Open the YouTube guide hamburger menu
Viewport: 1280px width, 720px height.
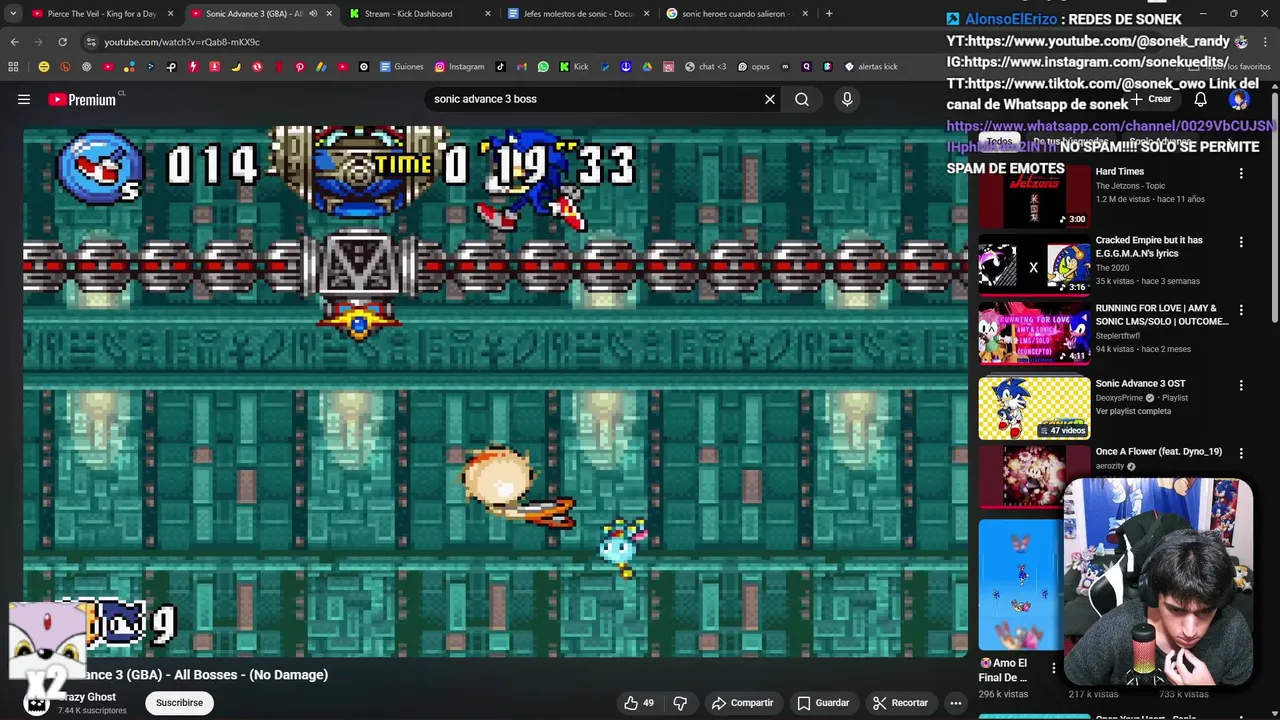[x=24, y=99]
